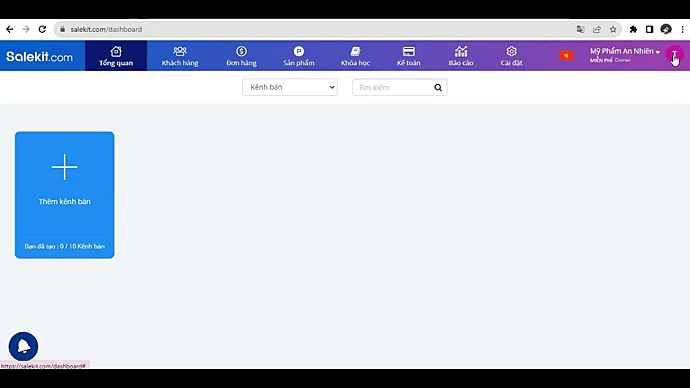Open the notification bell button
Viewport: 690px width, 388px height.
click(23, 346)
